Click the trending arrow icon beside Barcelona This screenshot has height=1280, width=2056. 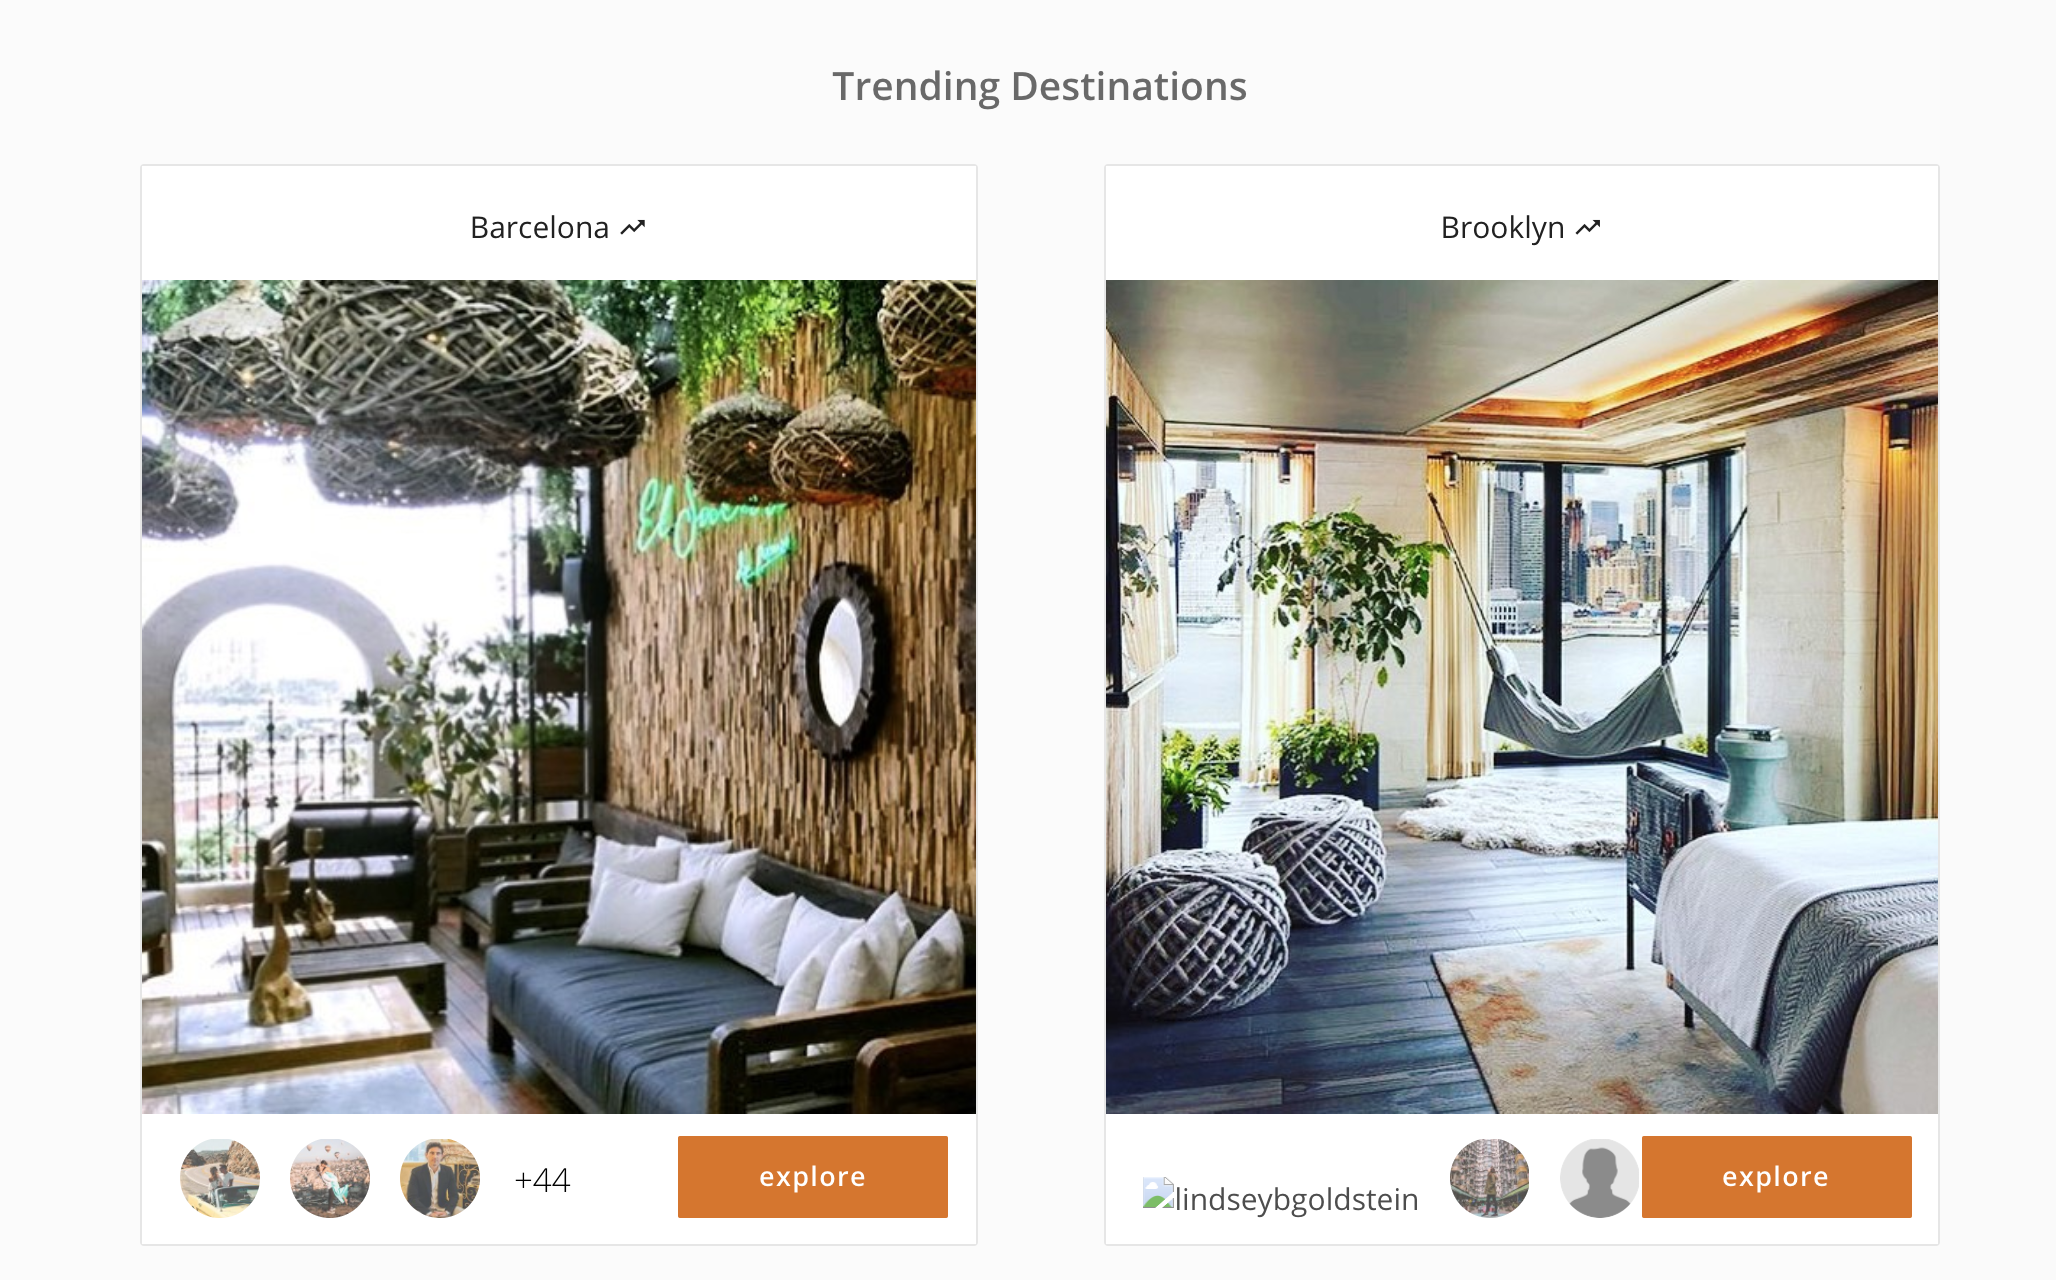coord(633,228)
